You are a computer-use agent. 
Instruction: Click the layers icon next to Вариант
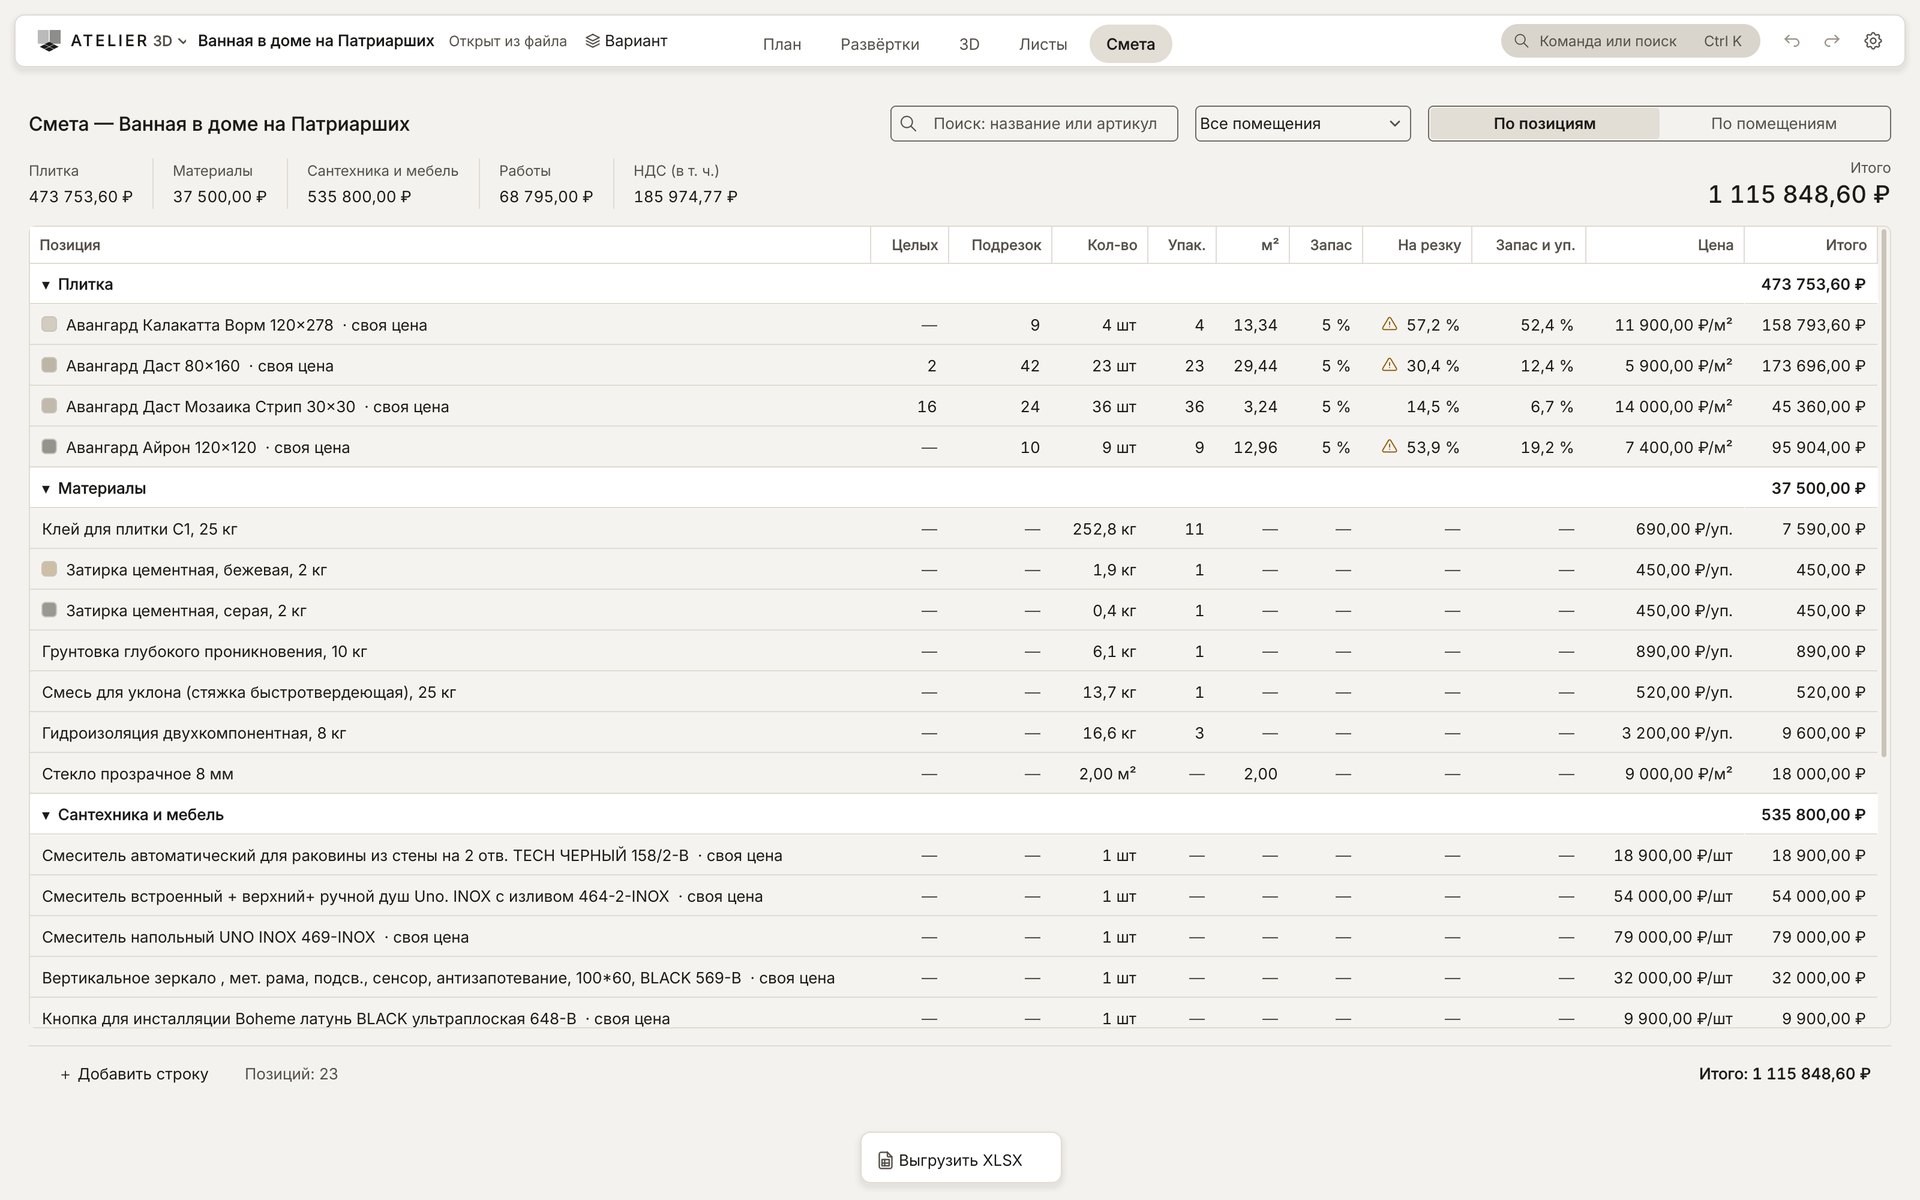(592, 41)
